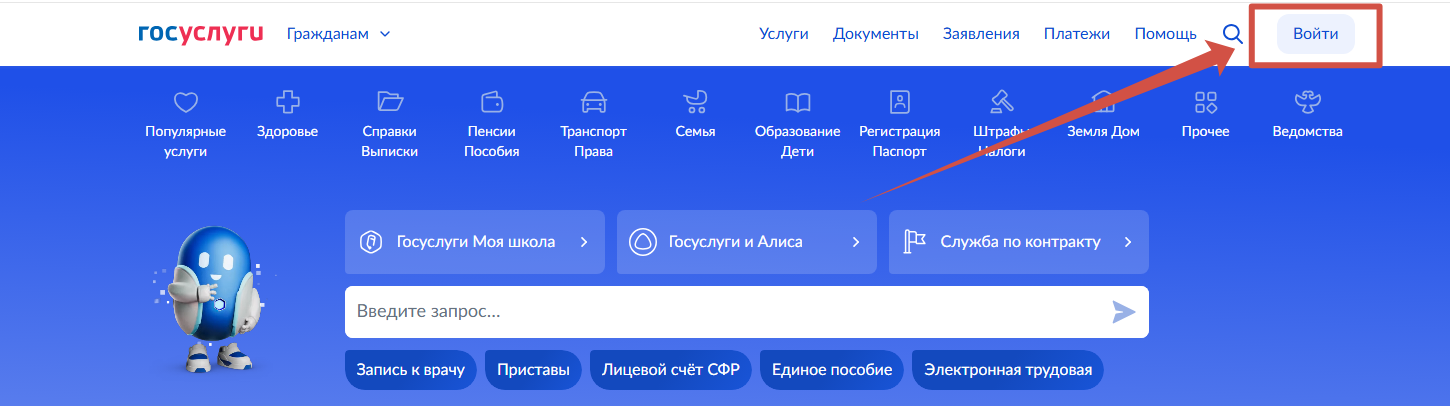Click Регистрация Паспорт document icon
The image size is (1450, 406).
899,102
